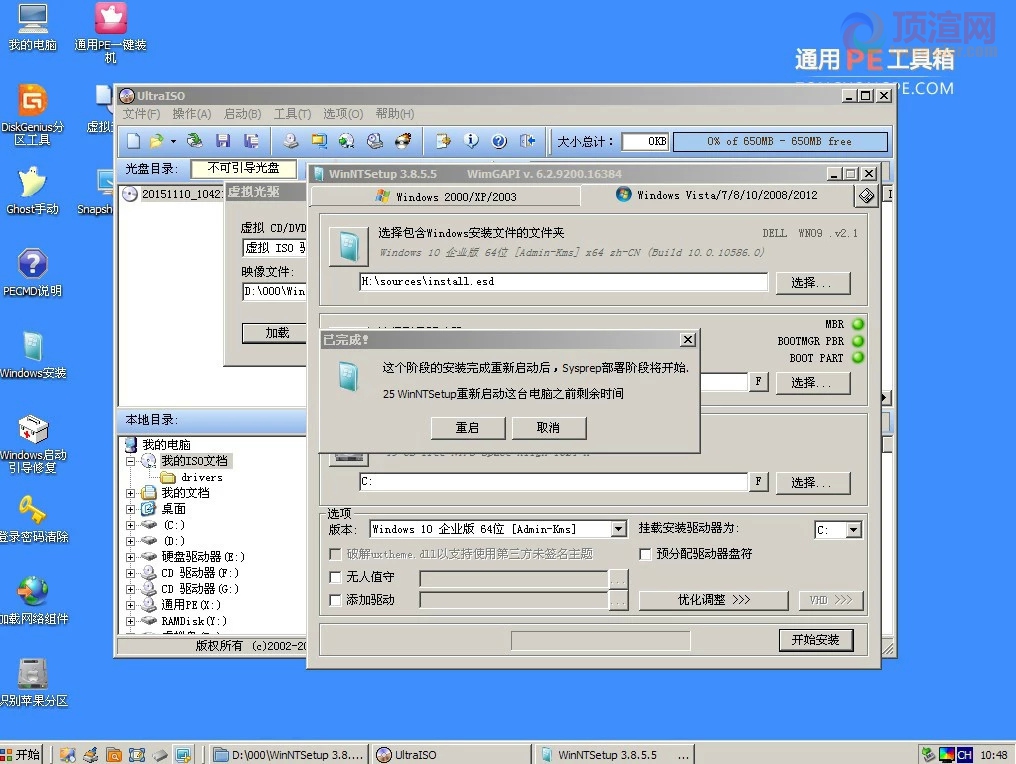1016x764 pixels.
Task: Click the Open file icon in UltraISO toolbar
Action: click(156, 141)
